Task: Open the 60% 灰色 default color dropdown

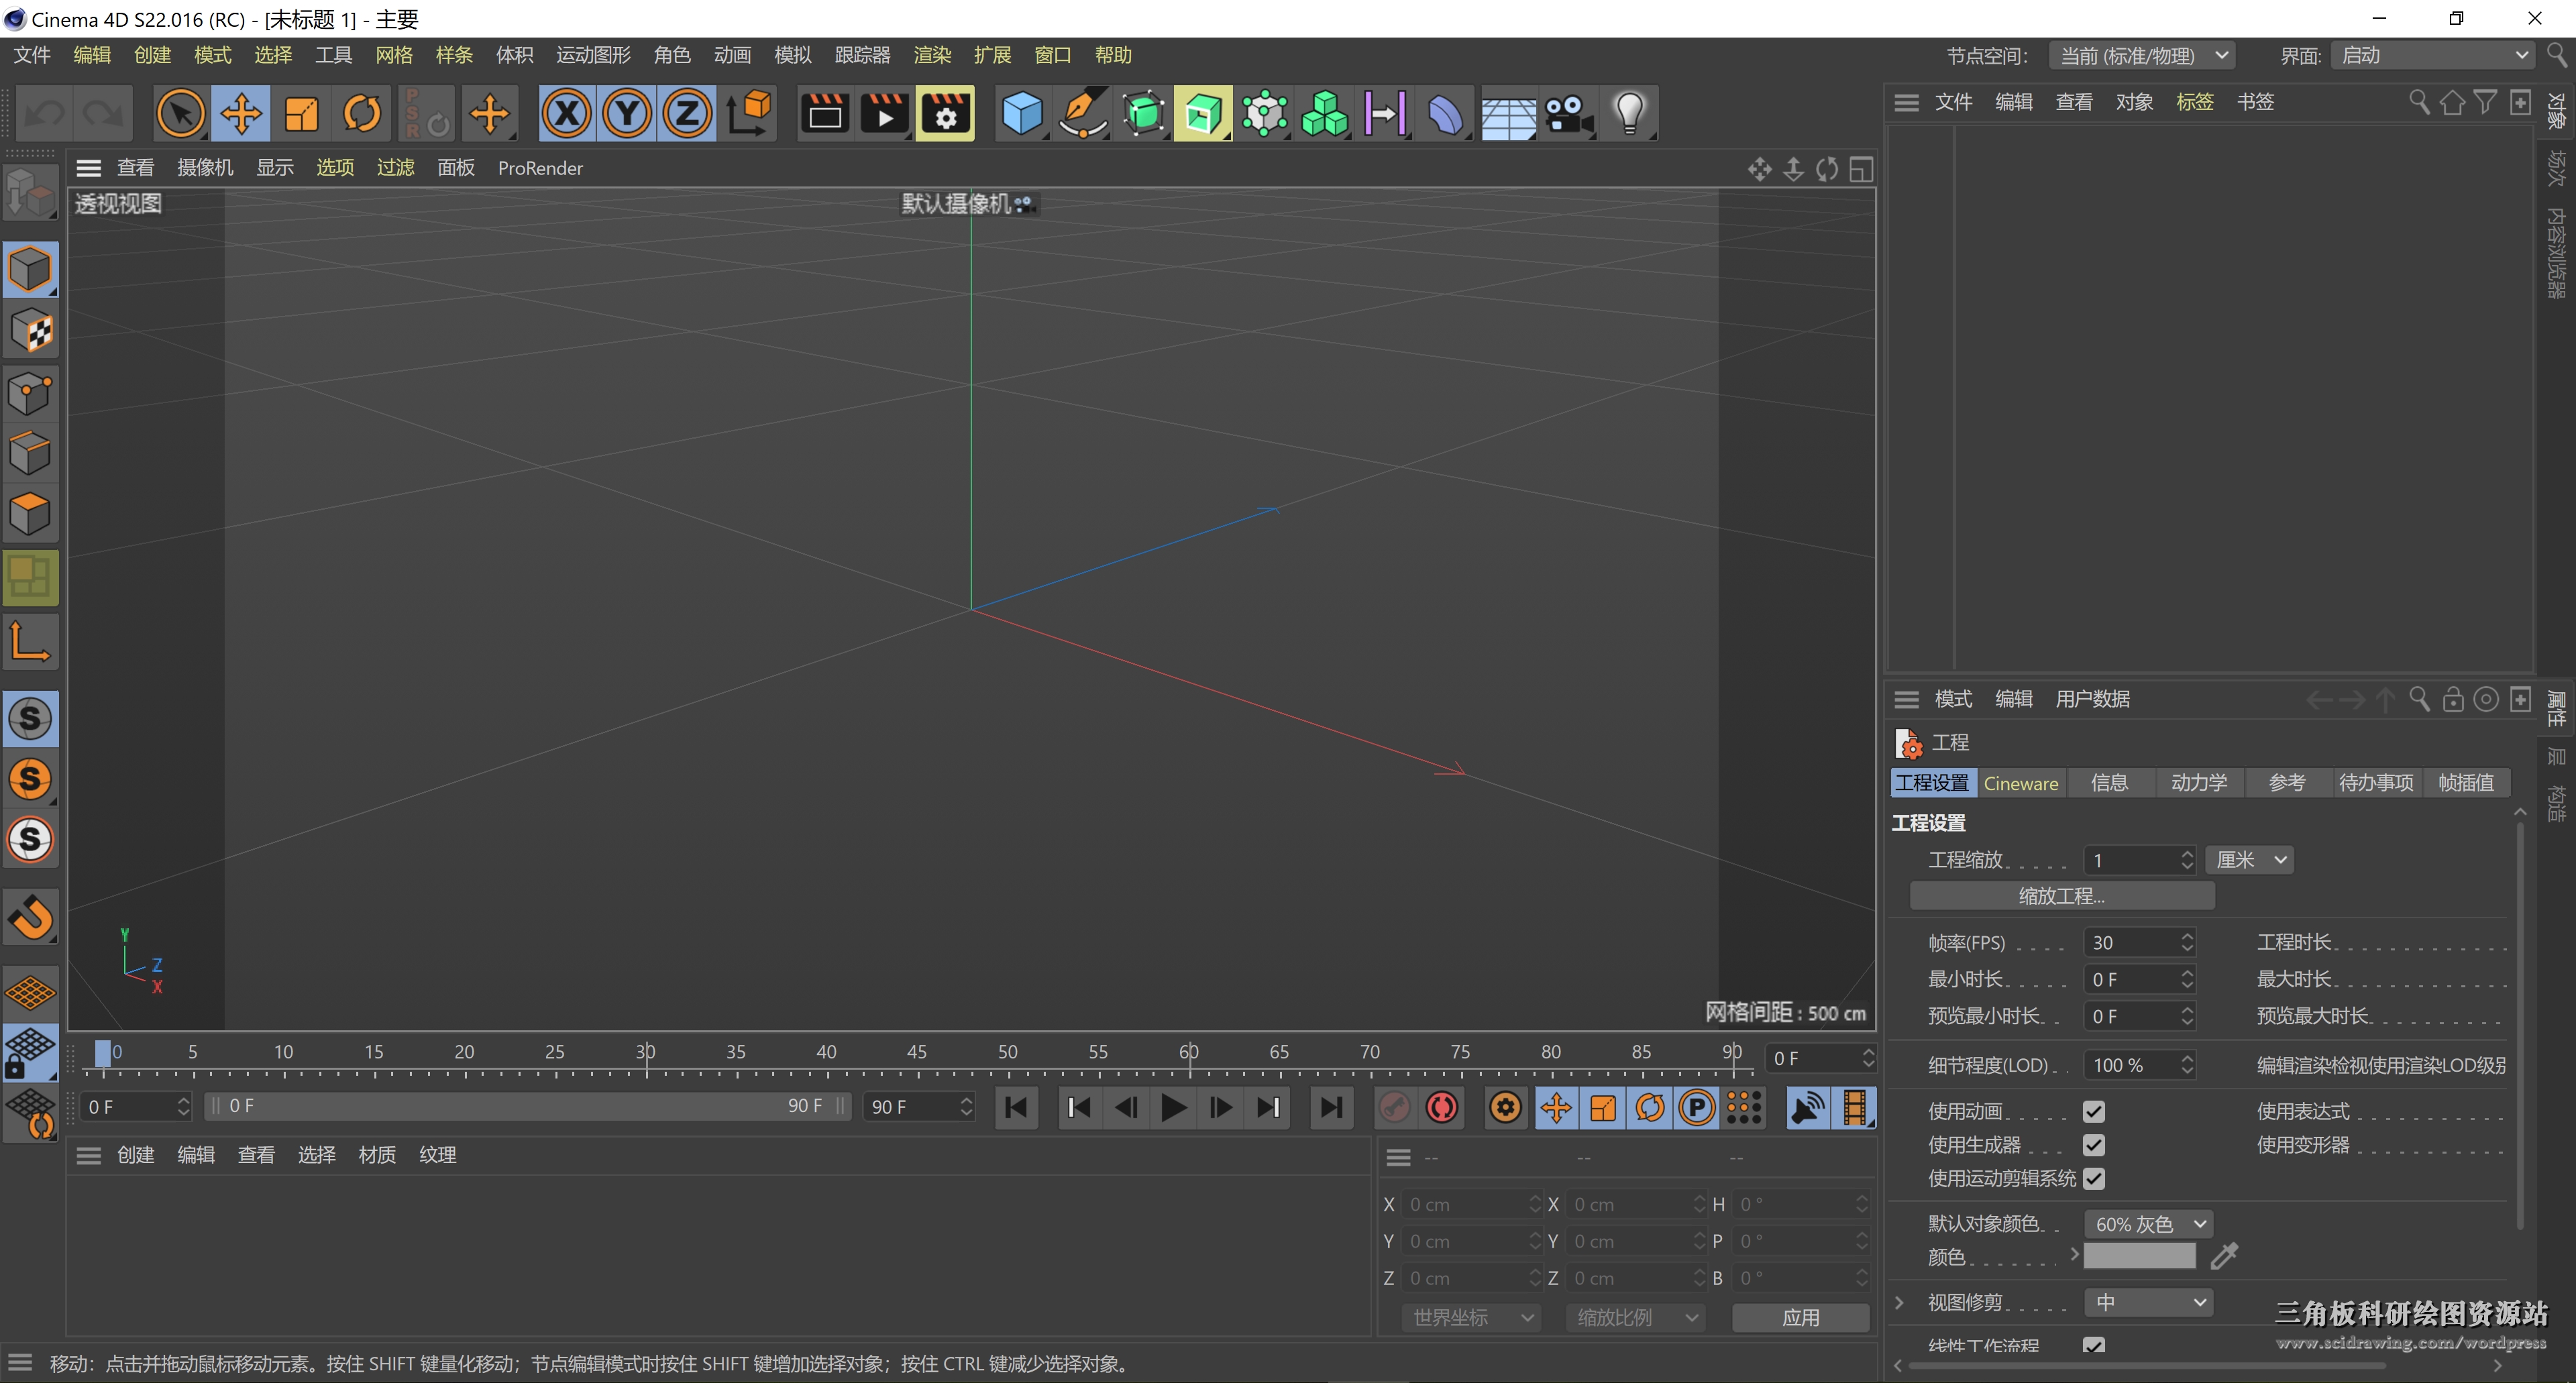Action: (x=2148, y=1224)
